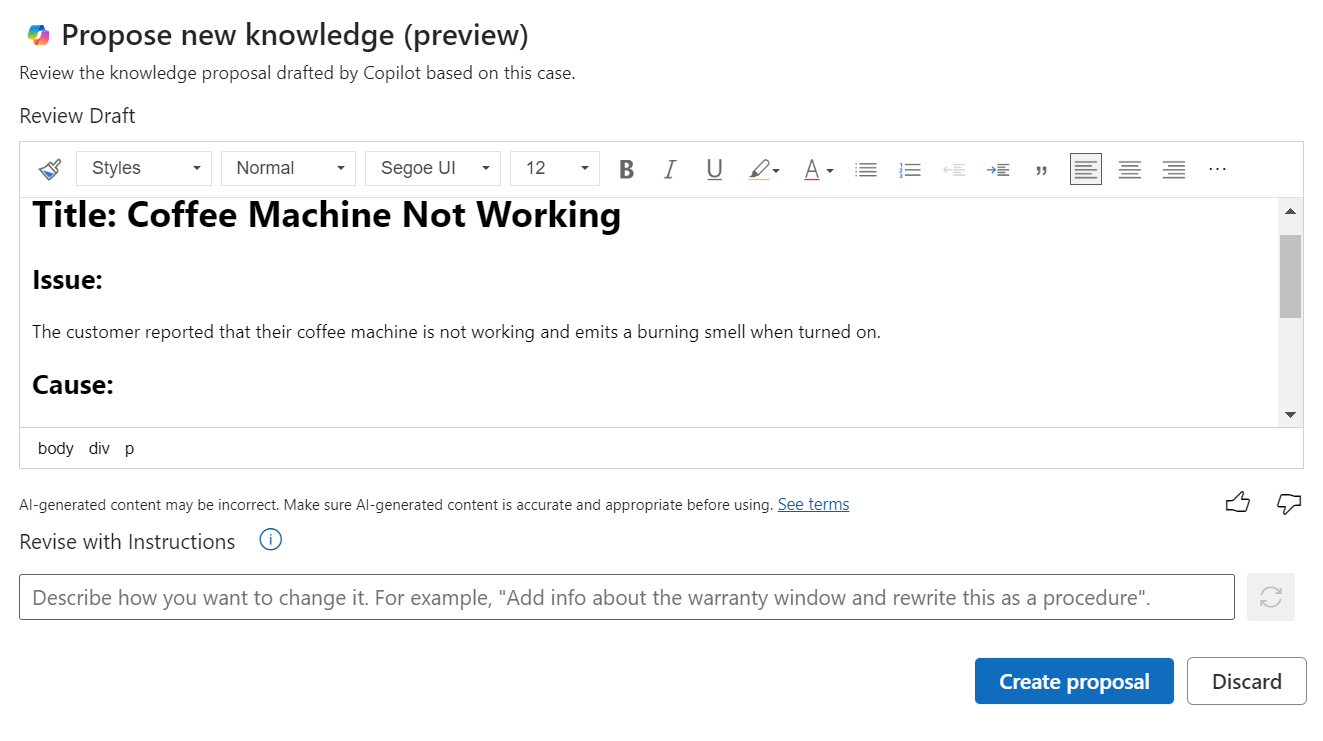Insert a numbered list
Image resolution: width=1323 pixels, height=741 pixels.
point(910,169)
